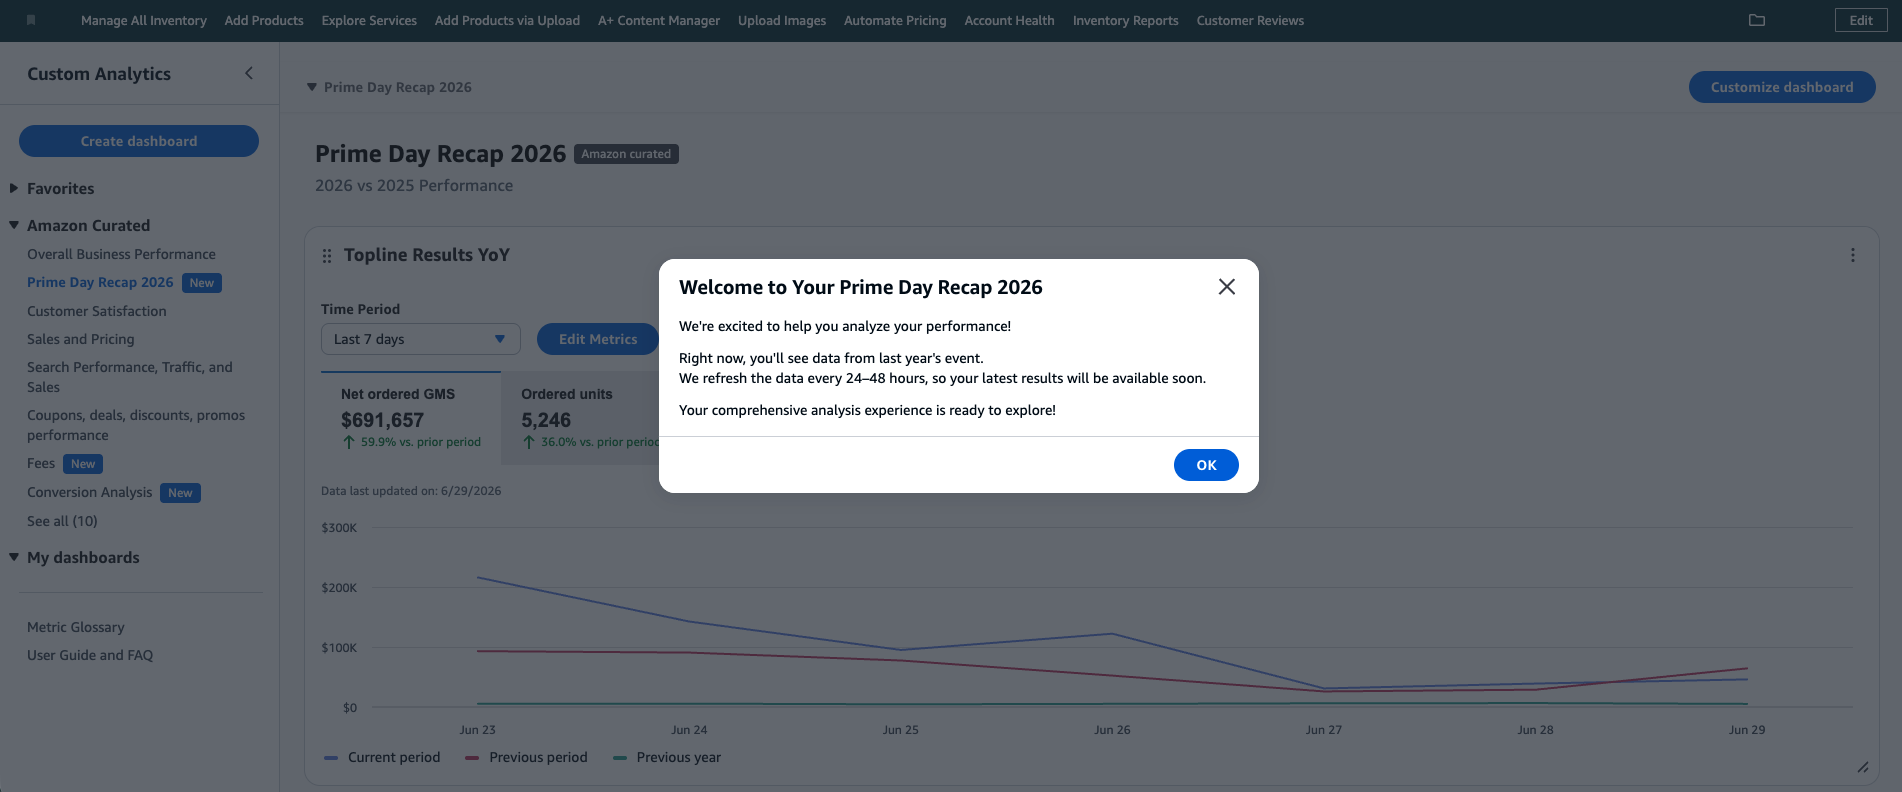The image size is (1902, 792).
Task: Collapse the Custom Analytics sidebar
Action: point(249,73)
